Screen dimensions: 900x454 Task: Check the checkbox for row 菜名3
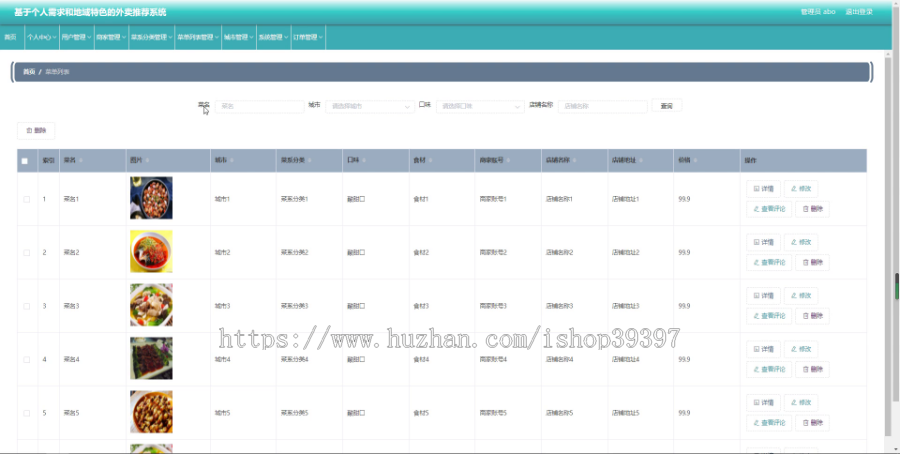26,306
